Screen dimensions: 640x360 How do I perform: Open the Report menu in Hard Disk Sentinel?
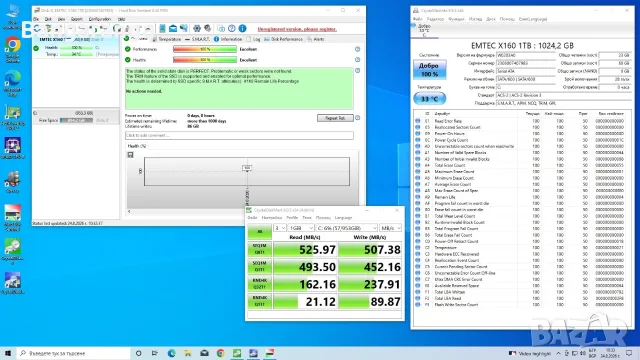tap(77, 19)
